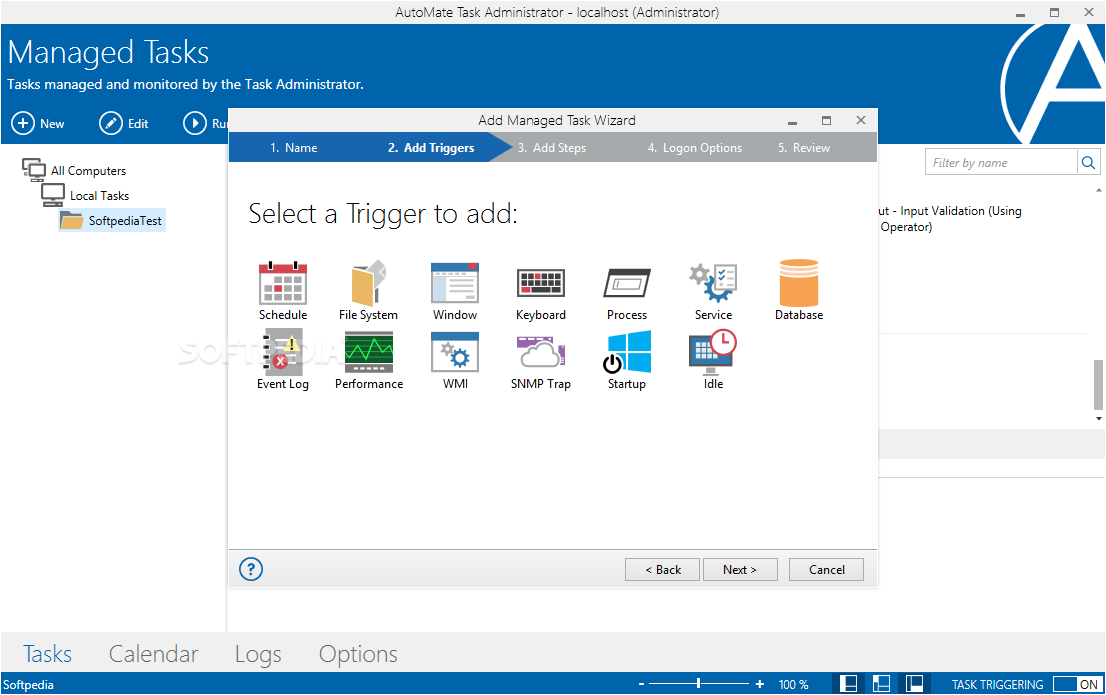Click the Next > button

click(x=740, y=569)
